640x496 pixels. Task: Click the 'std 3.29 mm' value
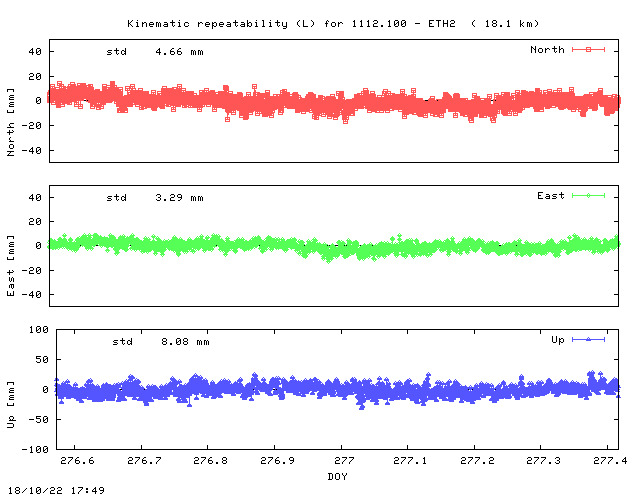(155, 198)
